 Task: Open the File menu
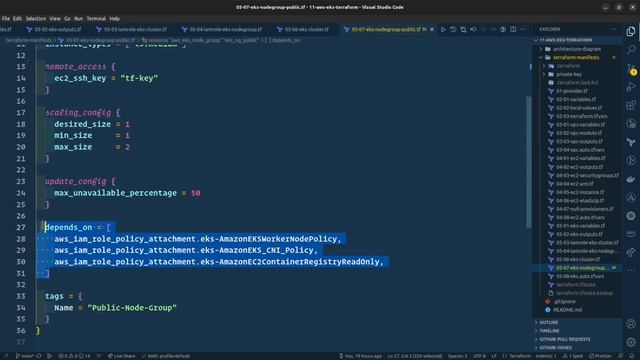click(6, 18)
